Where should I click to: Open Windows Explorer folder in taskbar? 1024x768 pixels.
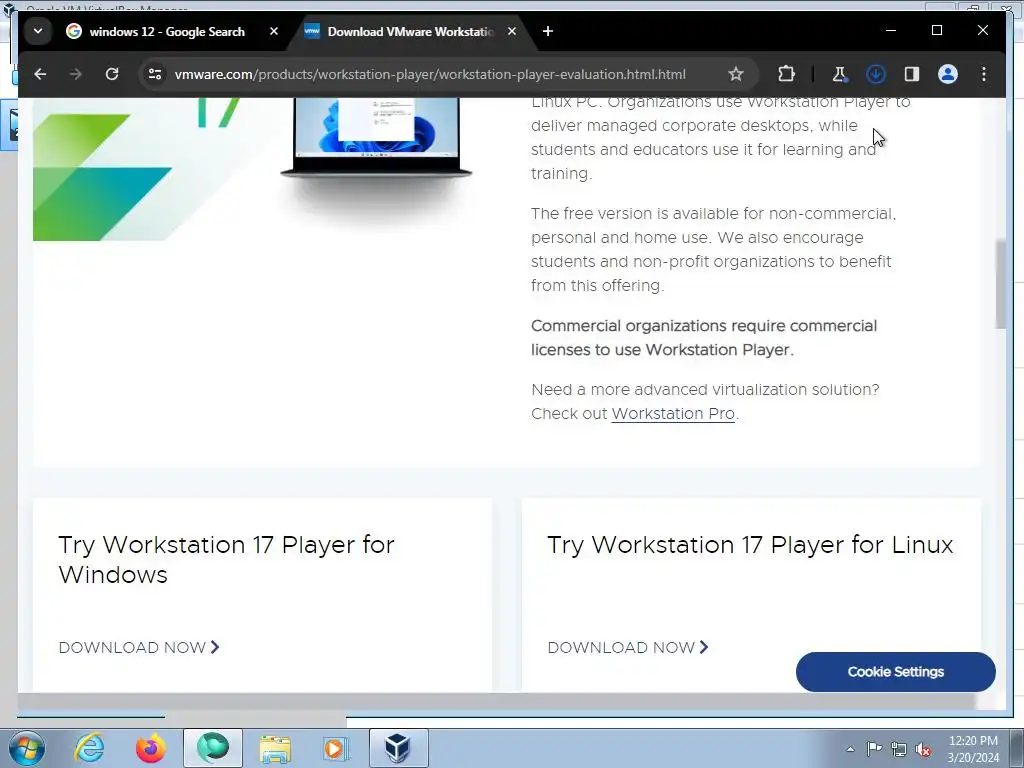pos(275,748)
